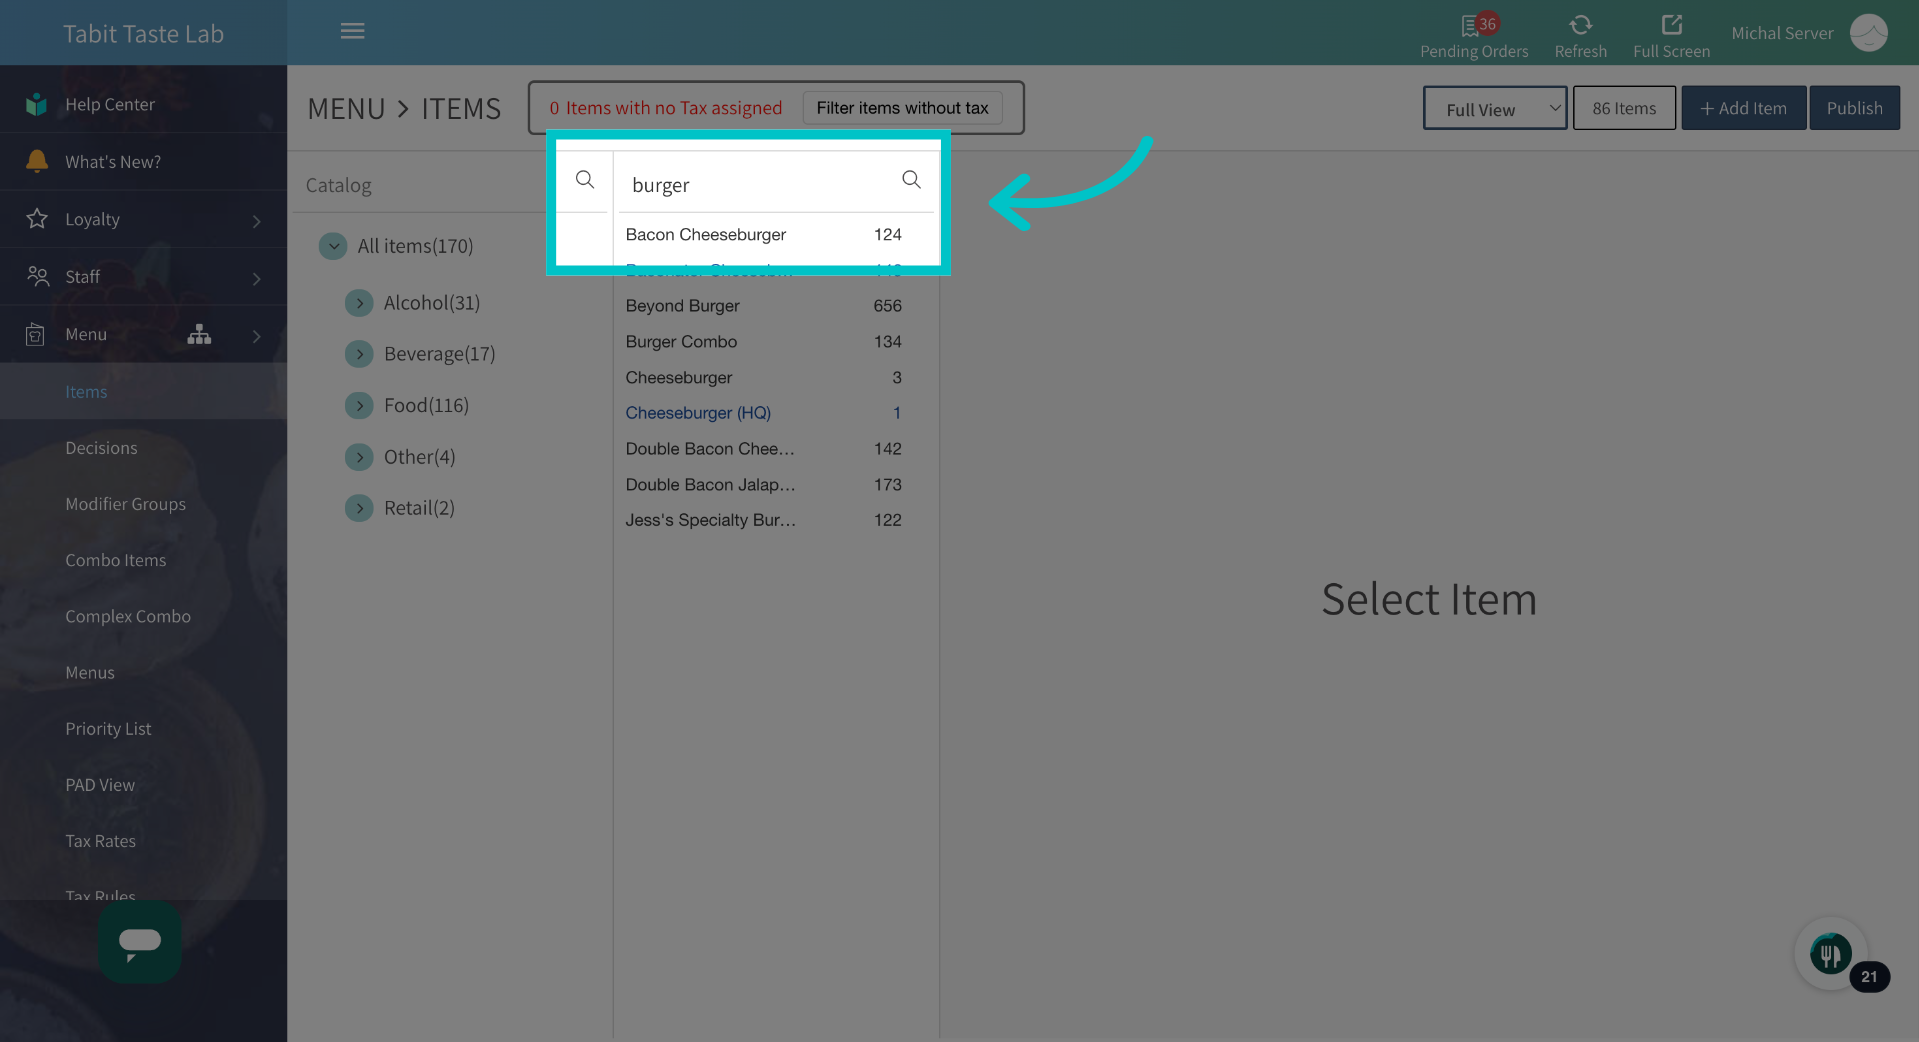Viewport: 1919px width, 1042px height.
Task: Open Pending Orders from the top bar
Action: [x=1474, y=33]
